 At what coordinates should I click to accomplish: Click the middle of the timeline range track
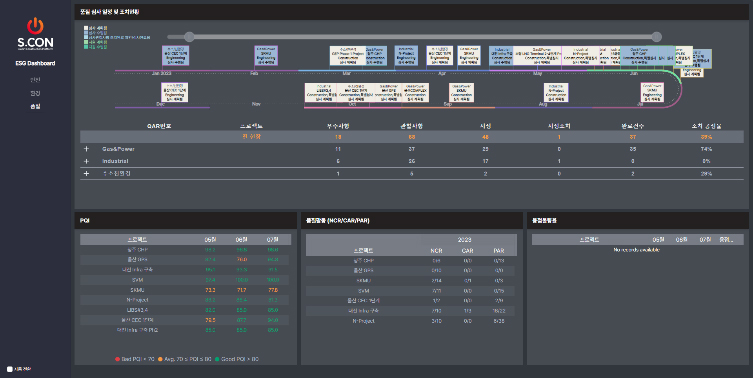click(423, 37)
